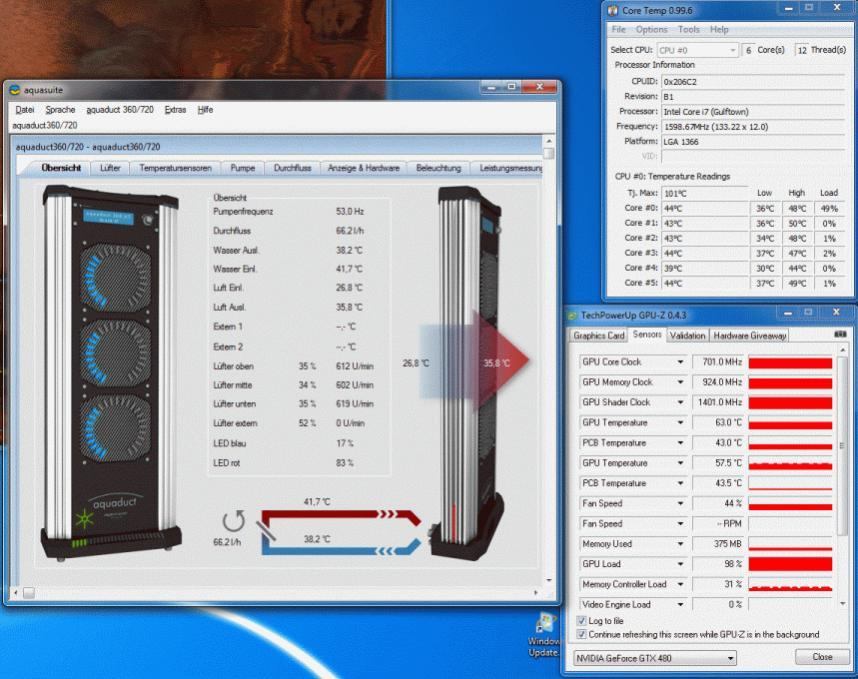Click aquasuite vertical scrollbar down arrow
Viewport: 858px width, 679px height.
click(548, 580)
